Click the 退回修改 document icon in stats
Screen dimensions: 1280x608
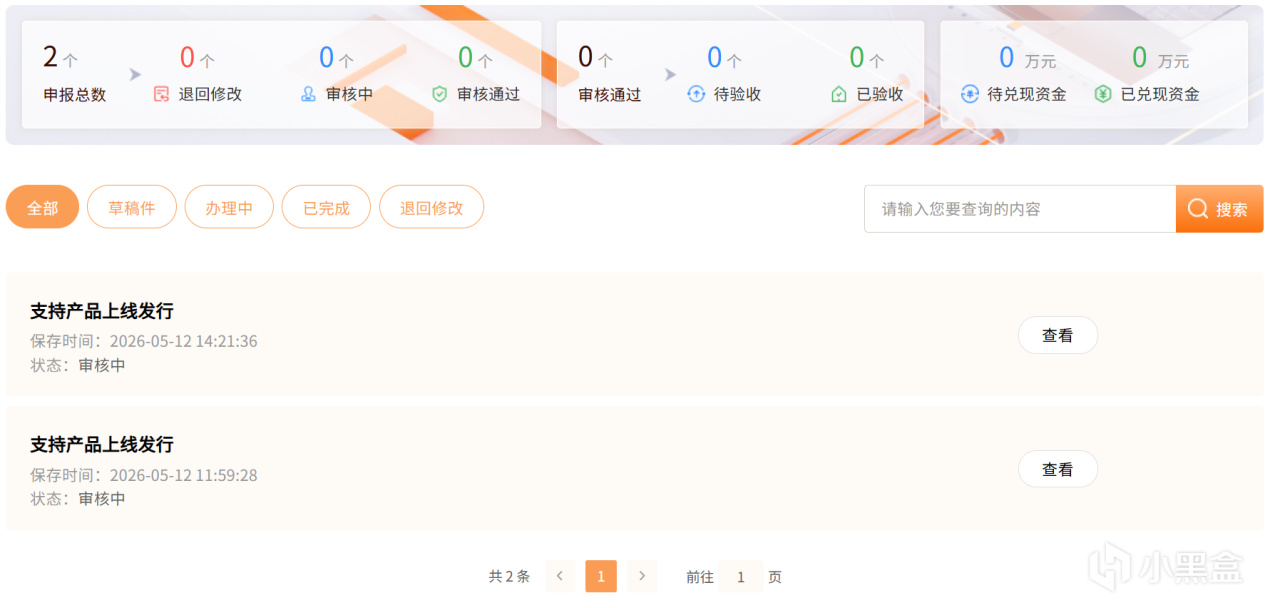[x=162, y=94]
